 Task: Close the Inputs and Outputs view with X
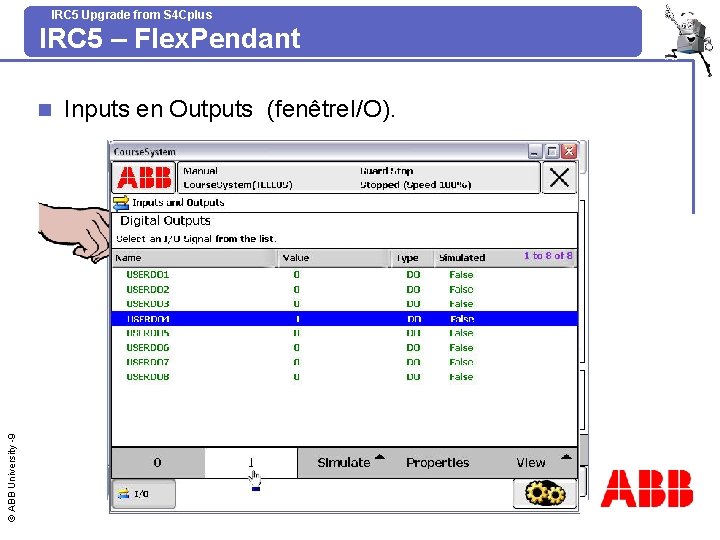tap(559, 177)
